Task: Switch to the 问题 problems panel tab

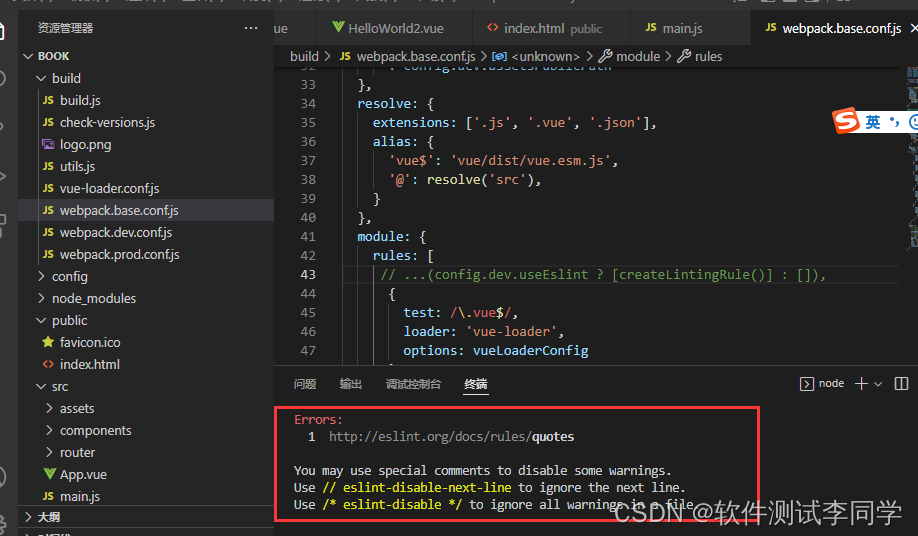Action: pos(305,384)
